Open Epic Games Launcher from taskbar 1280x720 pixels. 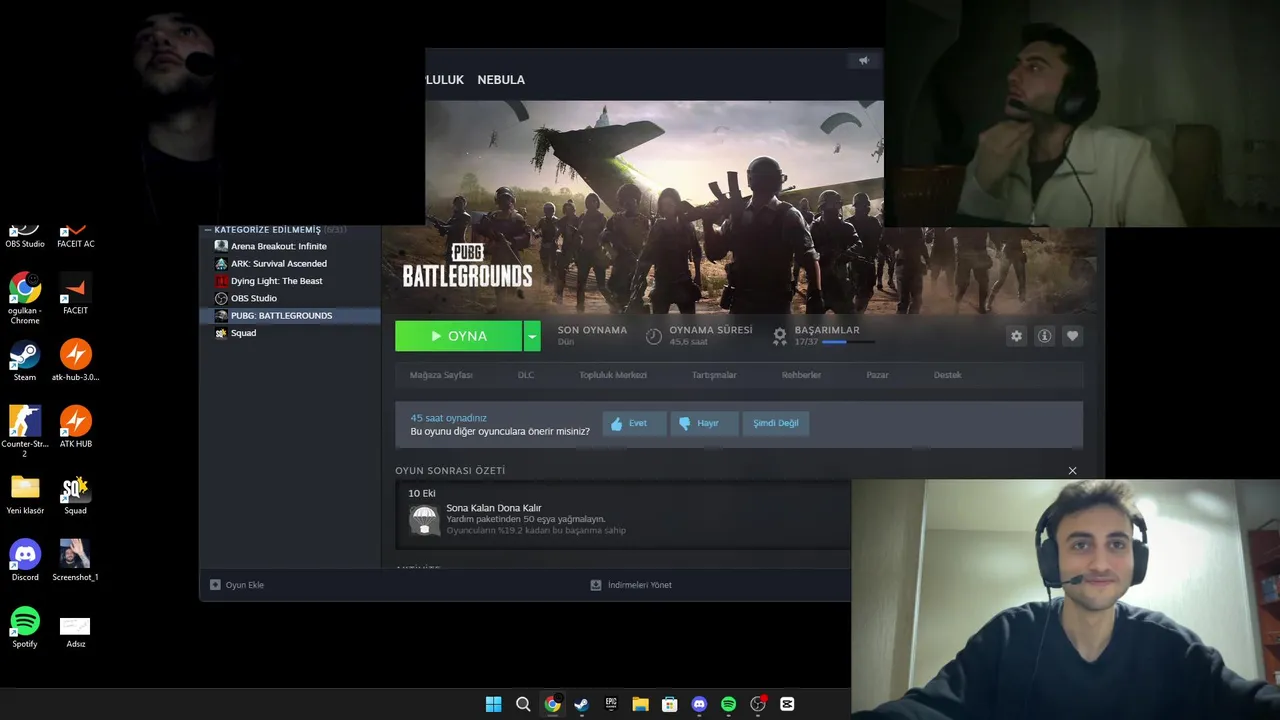(611, 704)
